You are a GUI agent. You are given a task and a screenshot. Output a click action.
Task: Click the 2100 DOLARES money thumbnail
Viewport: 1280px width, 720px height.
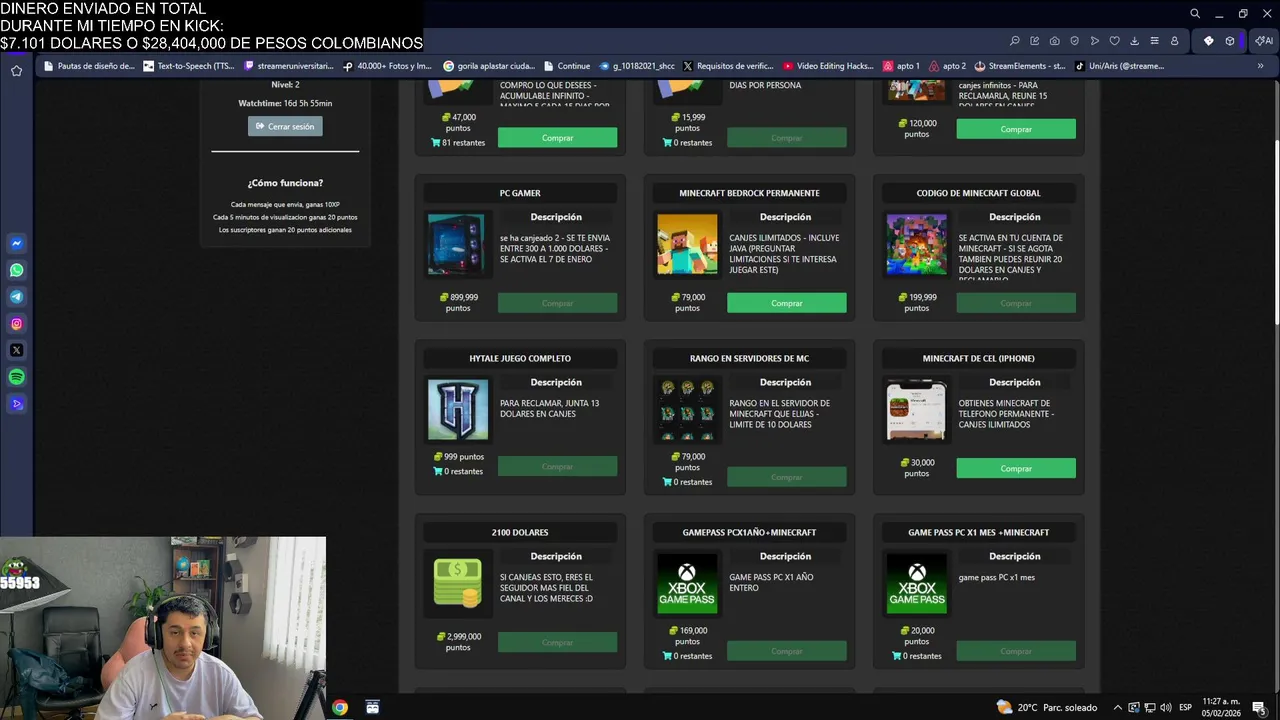pos(458,583)
